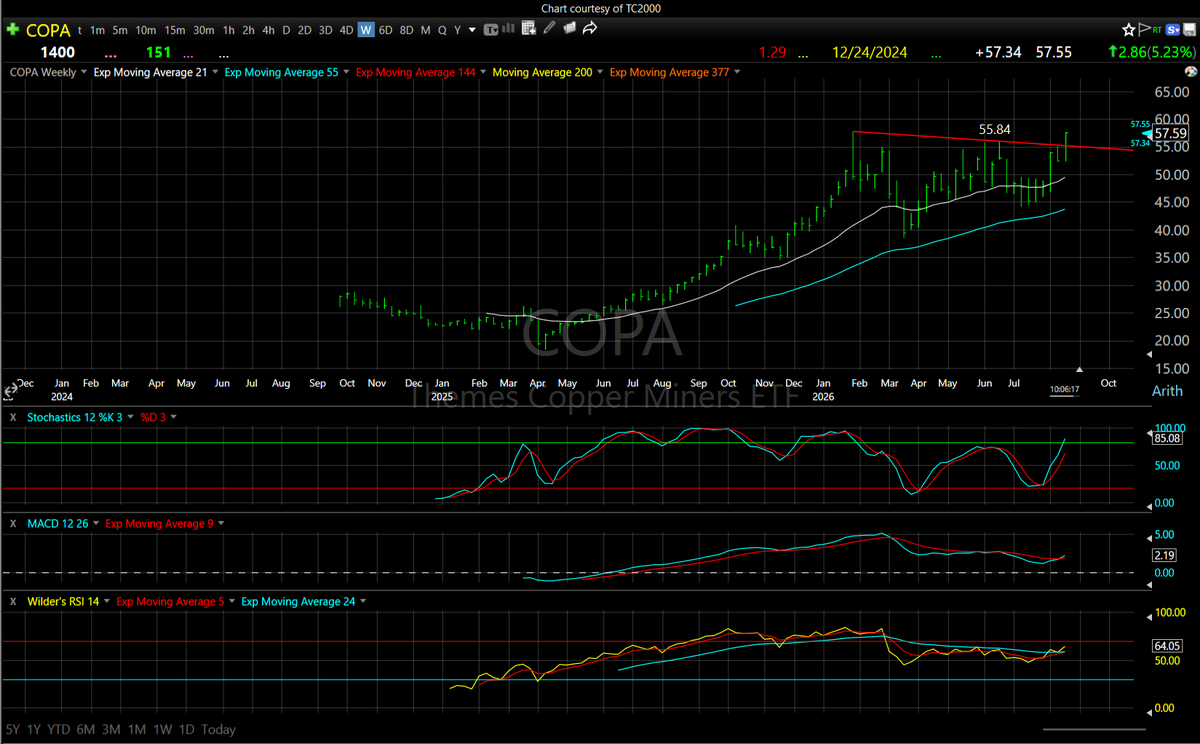Select the 4D timeframe
The image size is (1200, 744).
tap(346, 30)
